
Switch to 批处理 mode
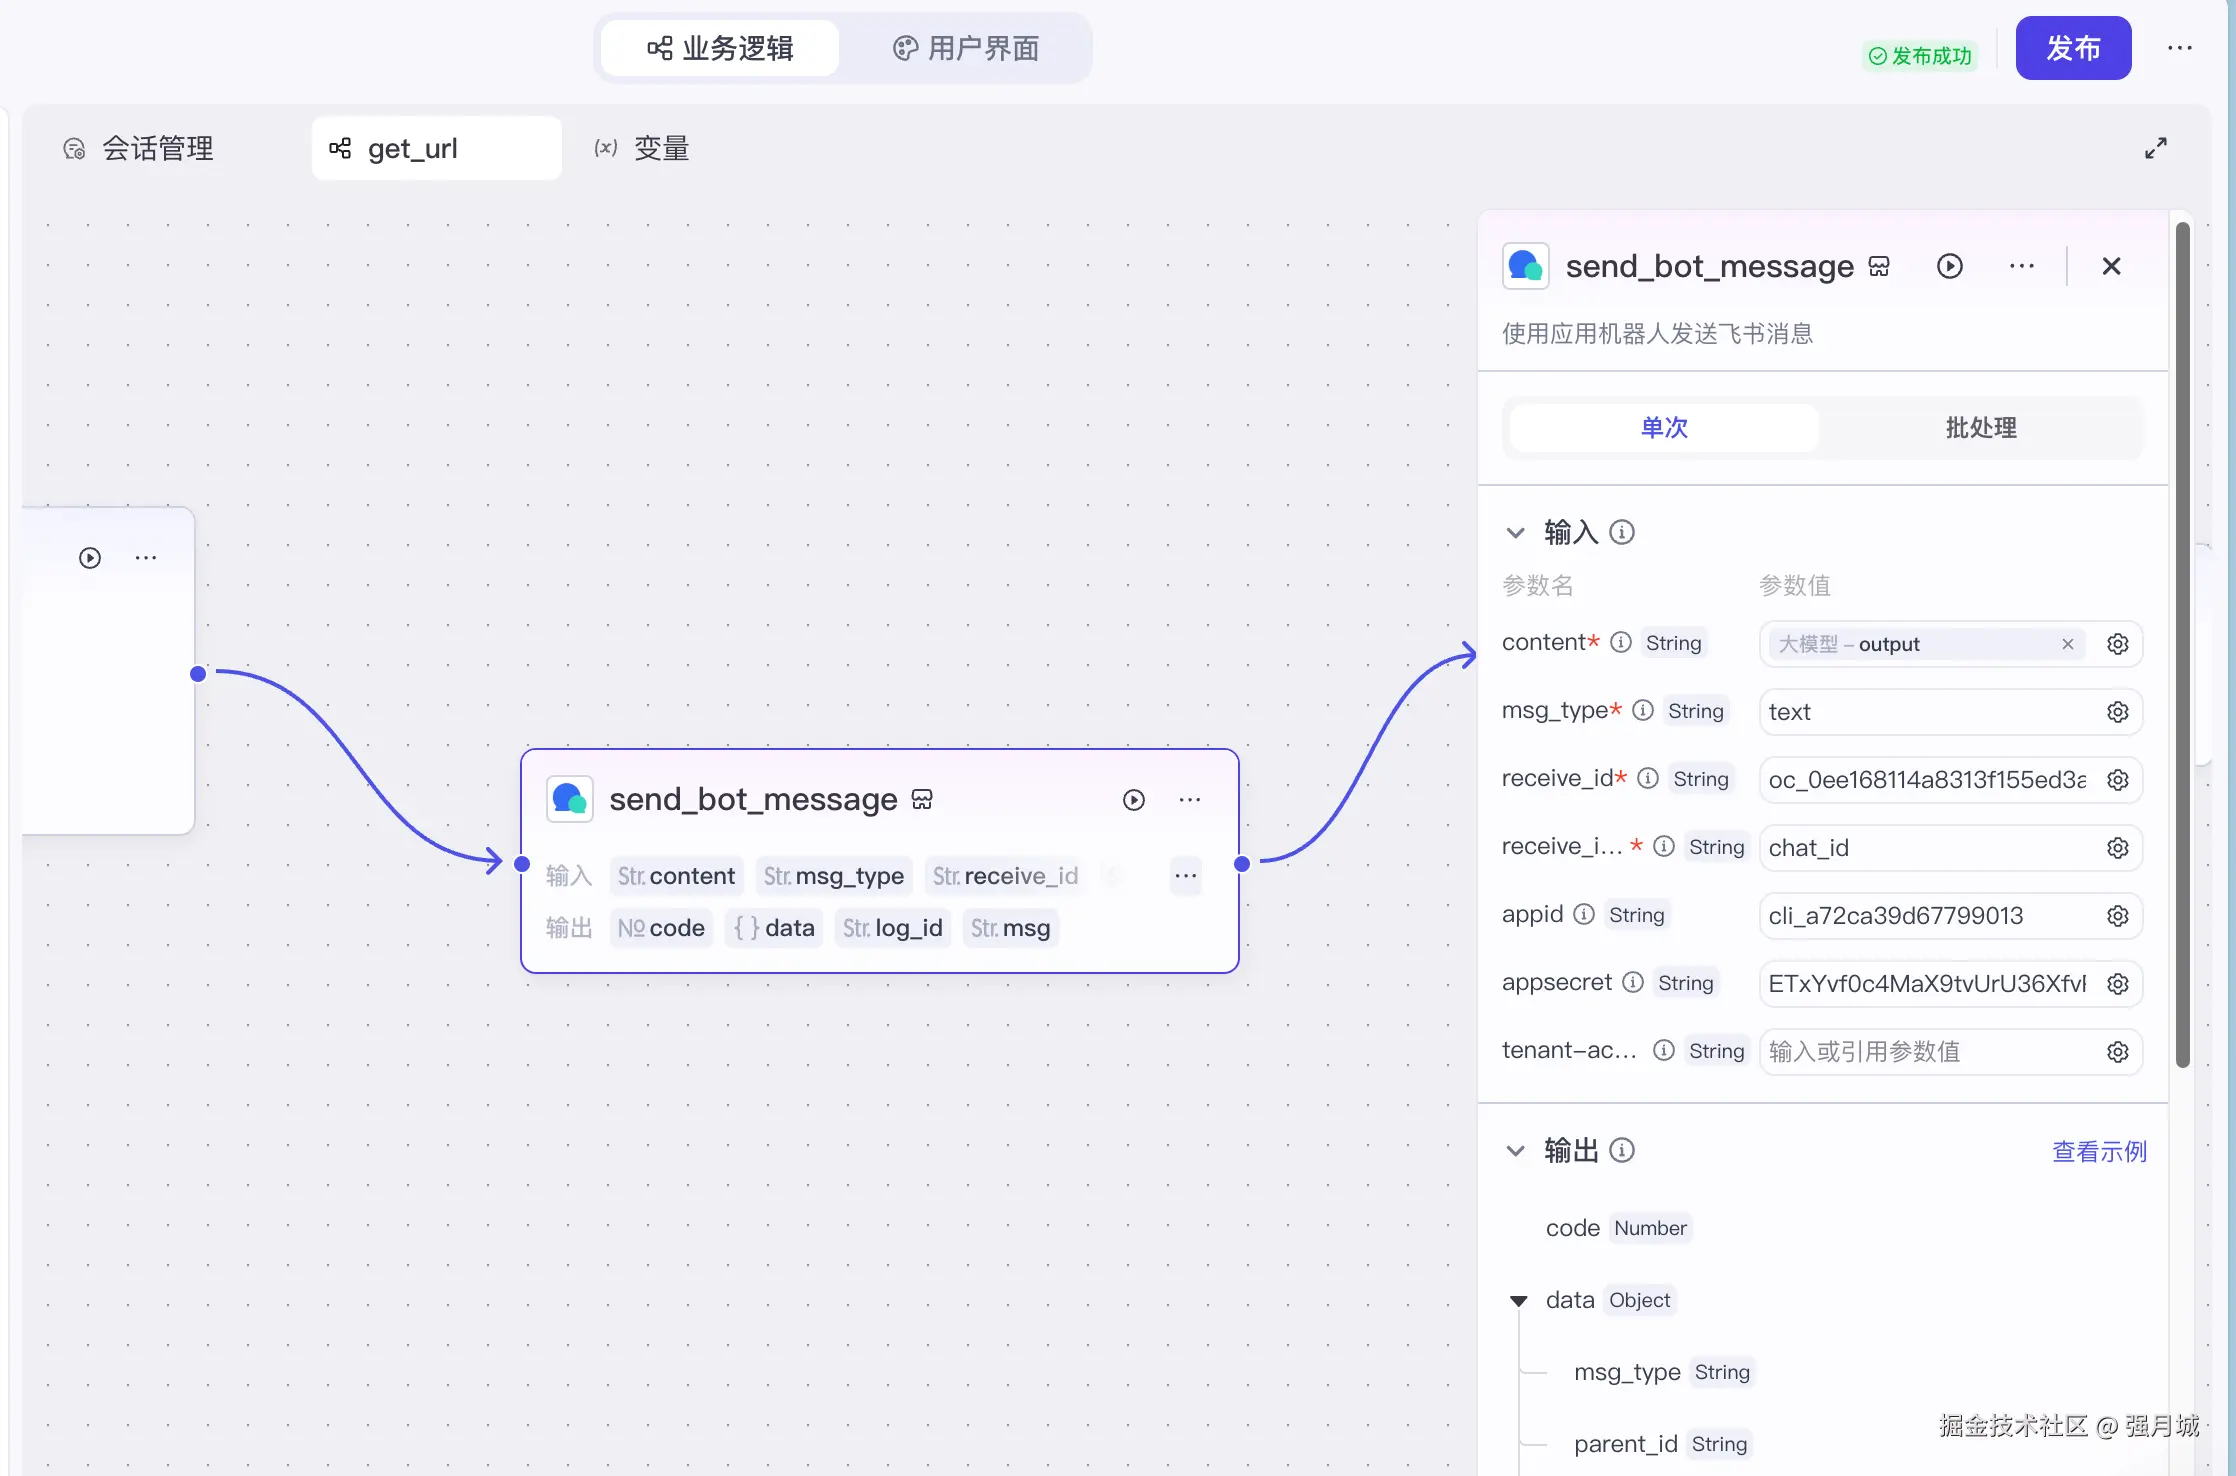tap(1980, 428)
